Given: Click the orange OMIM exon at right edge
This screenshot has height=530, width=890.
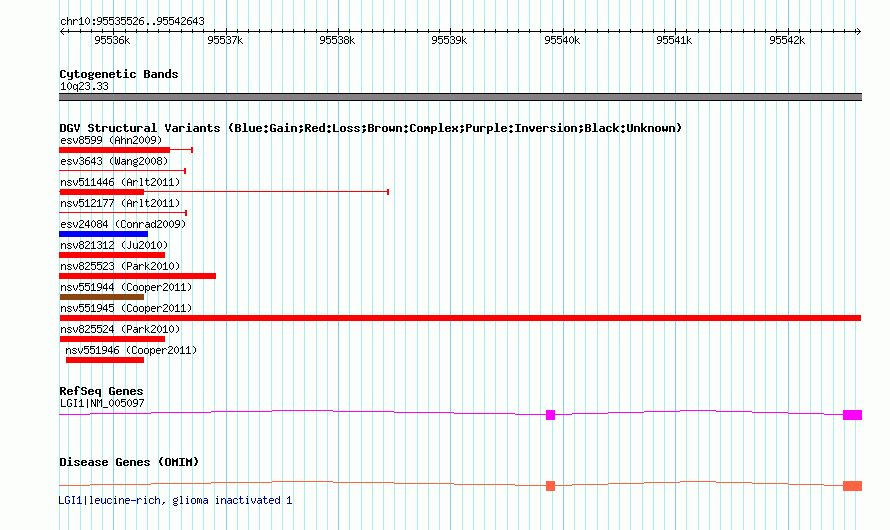Looking at the screenshot, I should click(853, 486).
